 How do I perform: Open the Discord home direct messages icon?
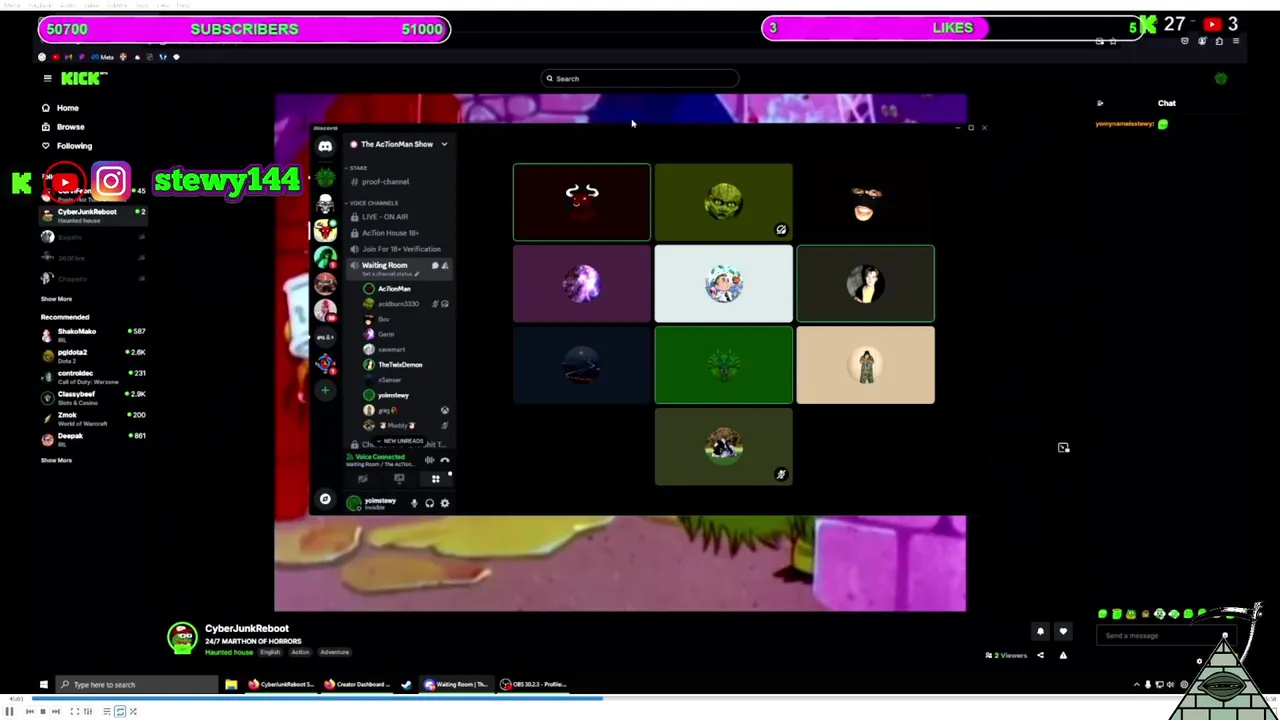(325, 147)
